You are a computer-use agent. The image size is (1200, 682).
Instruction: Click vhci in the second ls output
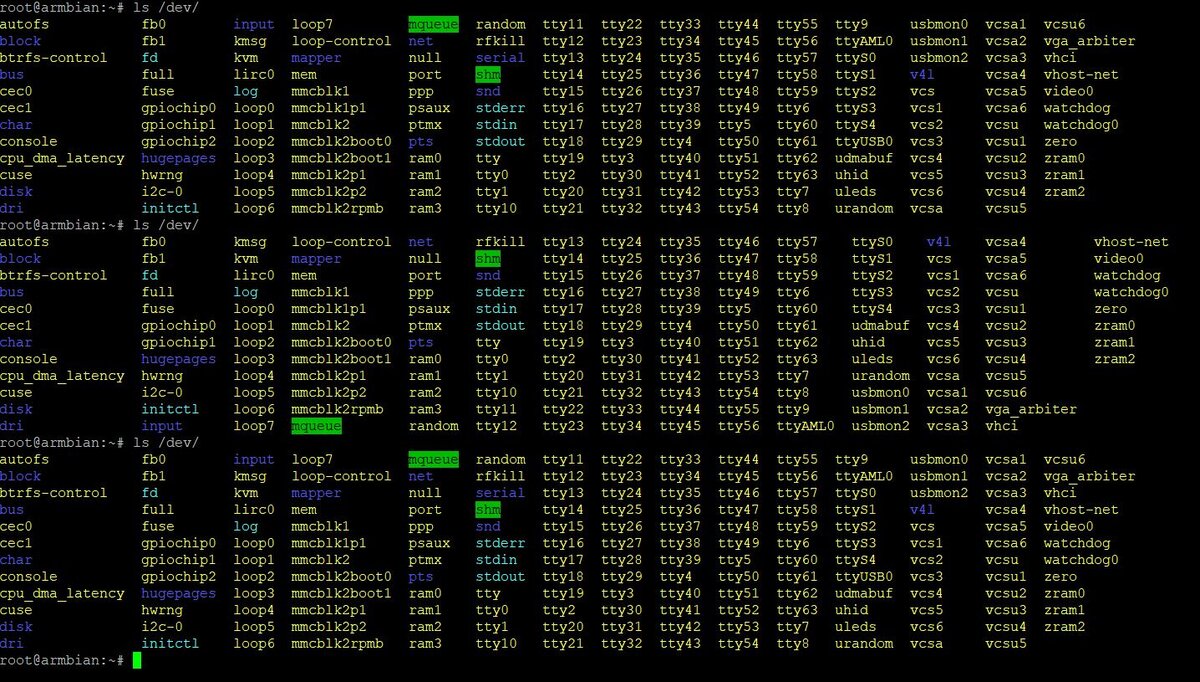[1001, 426]
